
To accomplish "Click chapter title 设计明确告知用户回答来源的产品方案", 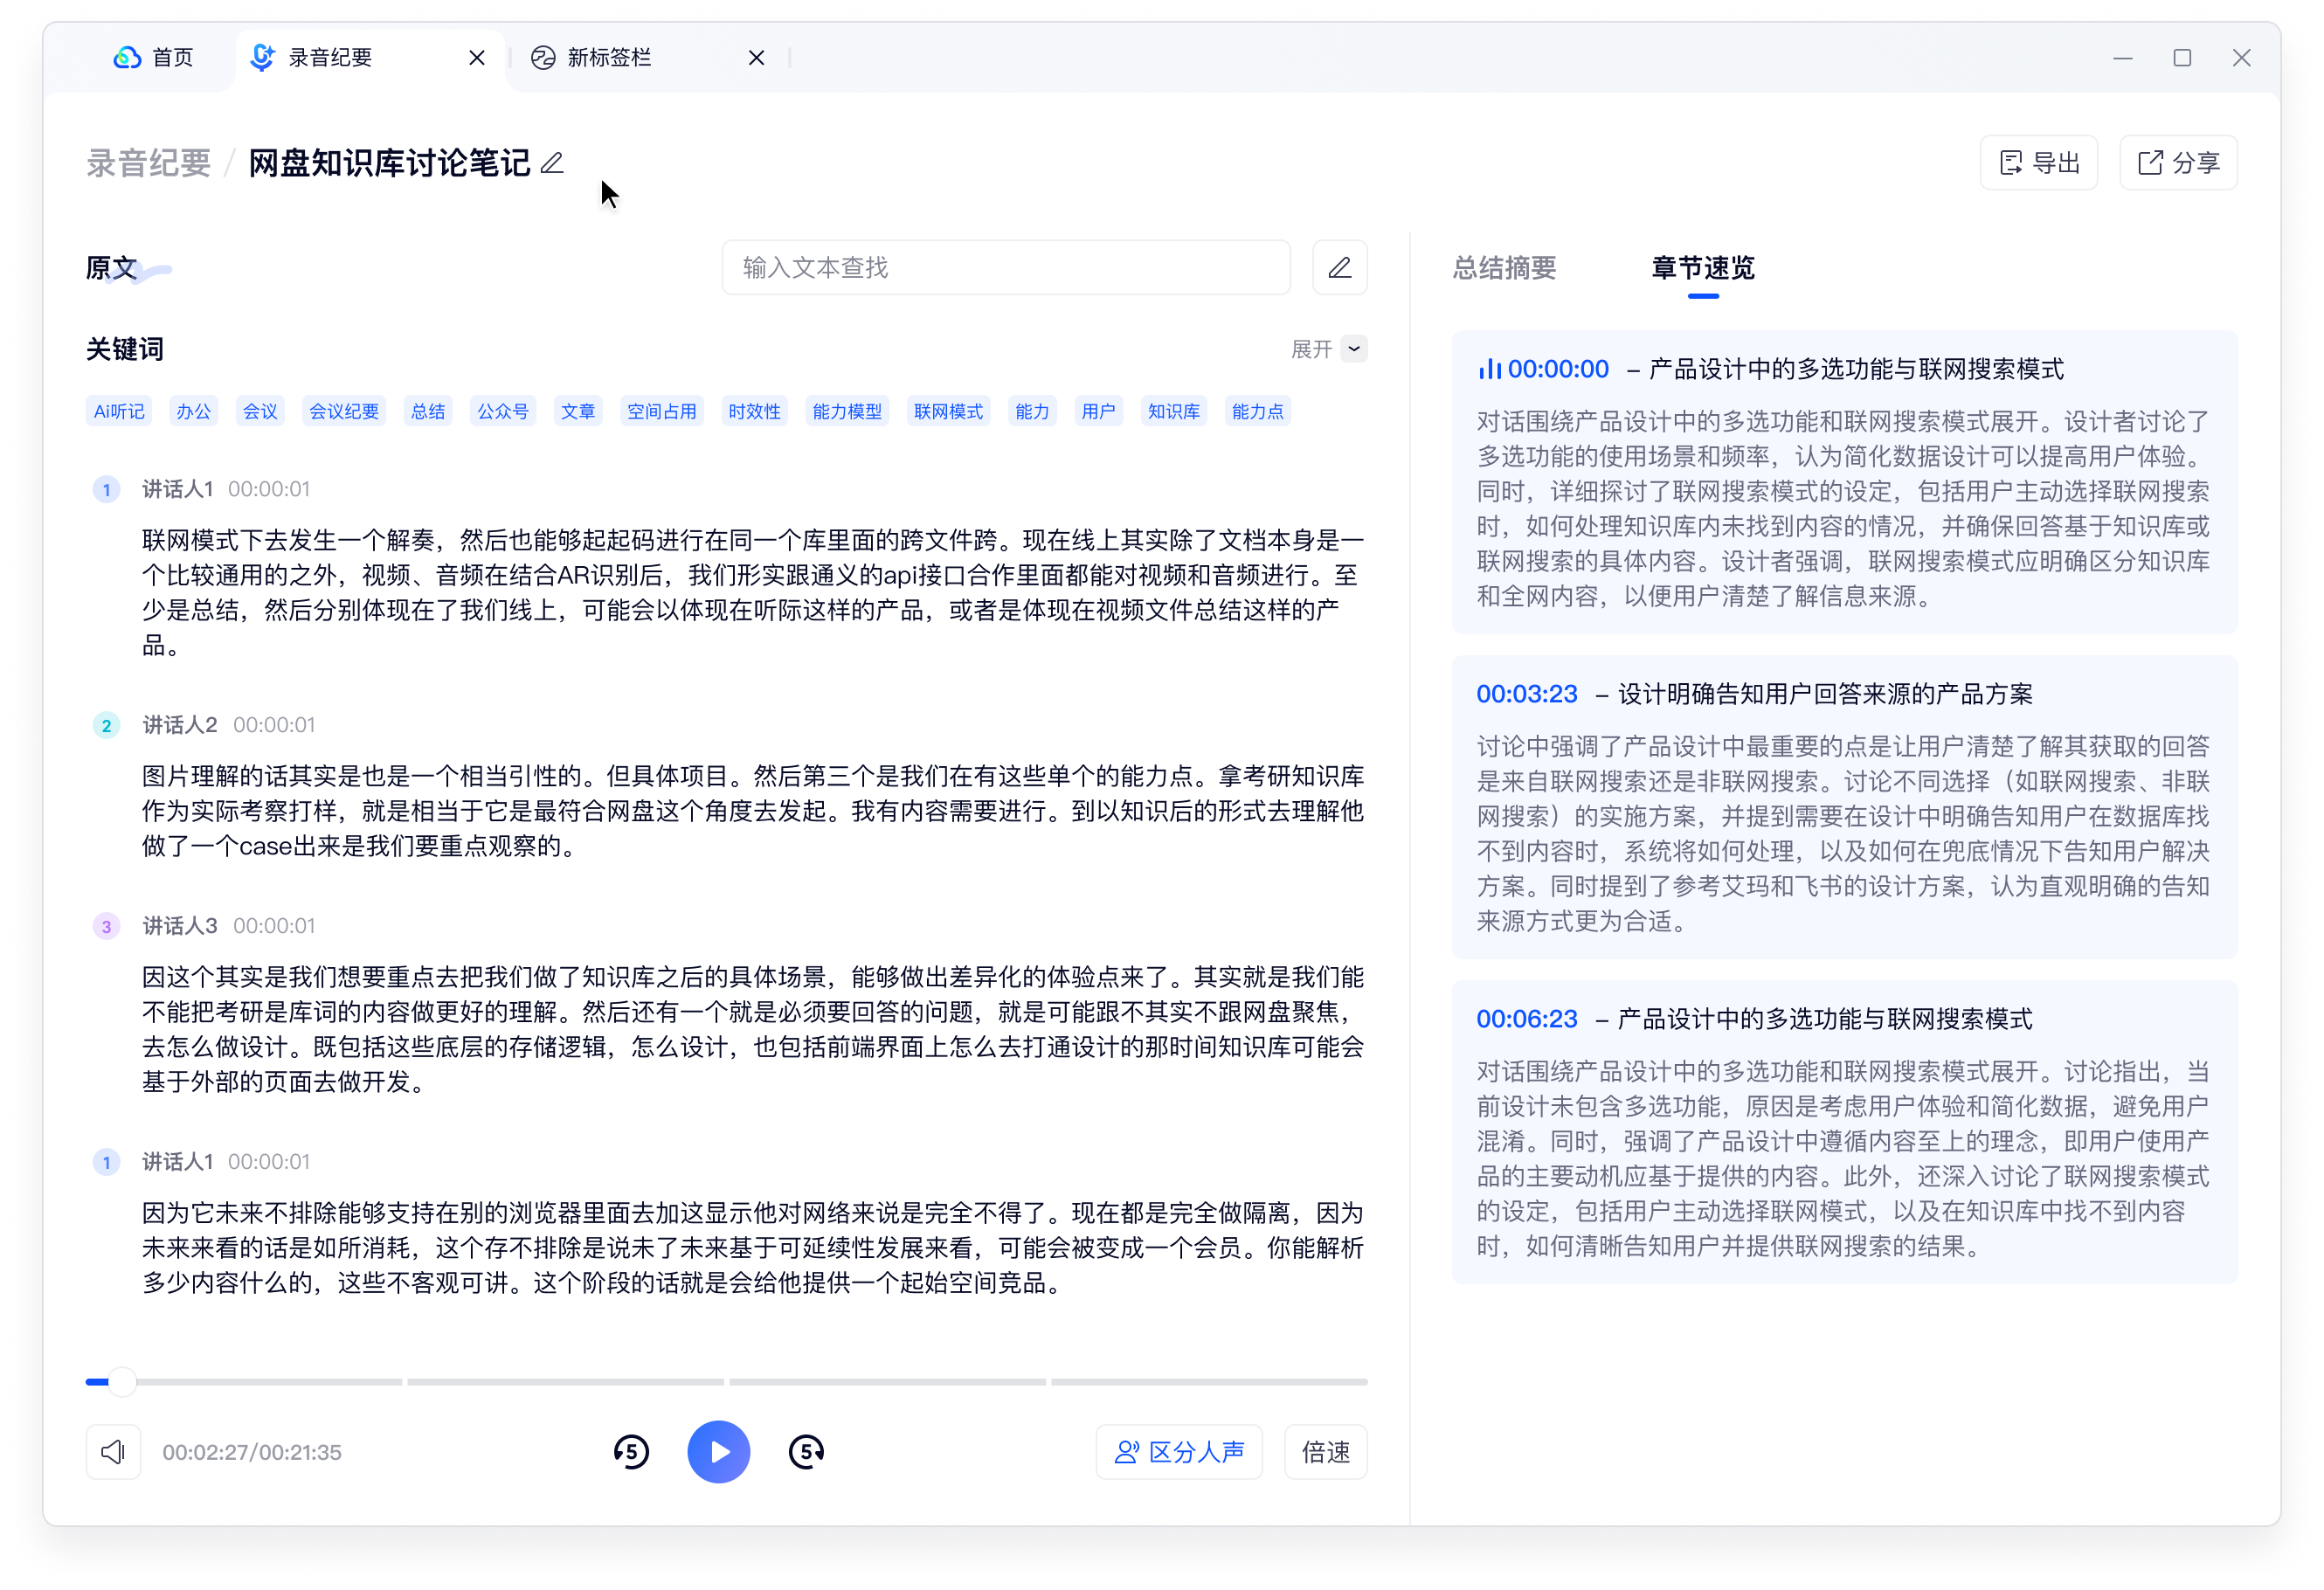I will (x=1825, y=694).
